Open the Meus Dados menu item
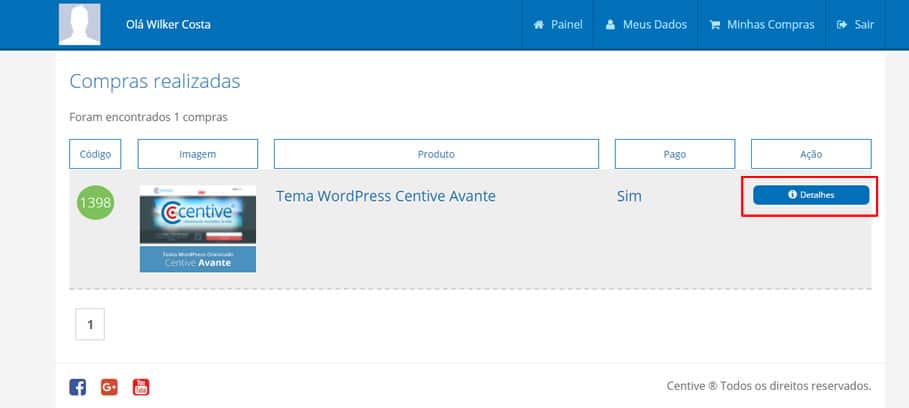Viewport: 909px width, 408px height. (646, 25)
